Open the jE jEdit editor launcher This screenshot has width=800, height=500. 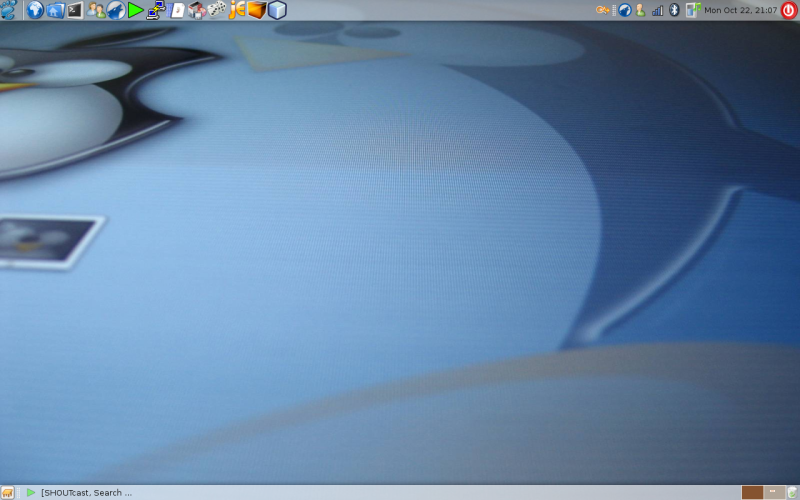237,10
